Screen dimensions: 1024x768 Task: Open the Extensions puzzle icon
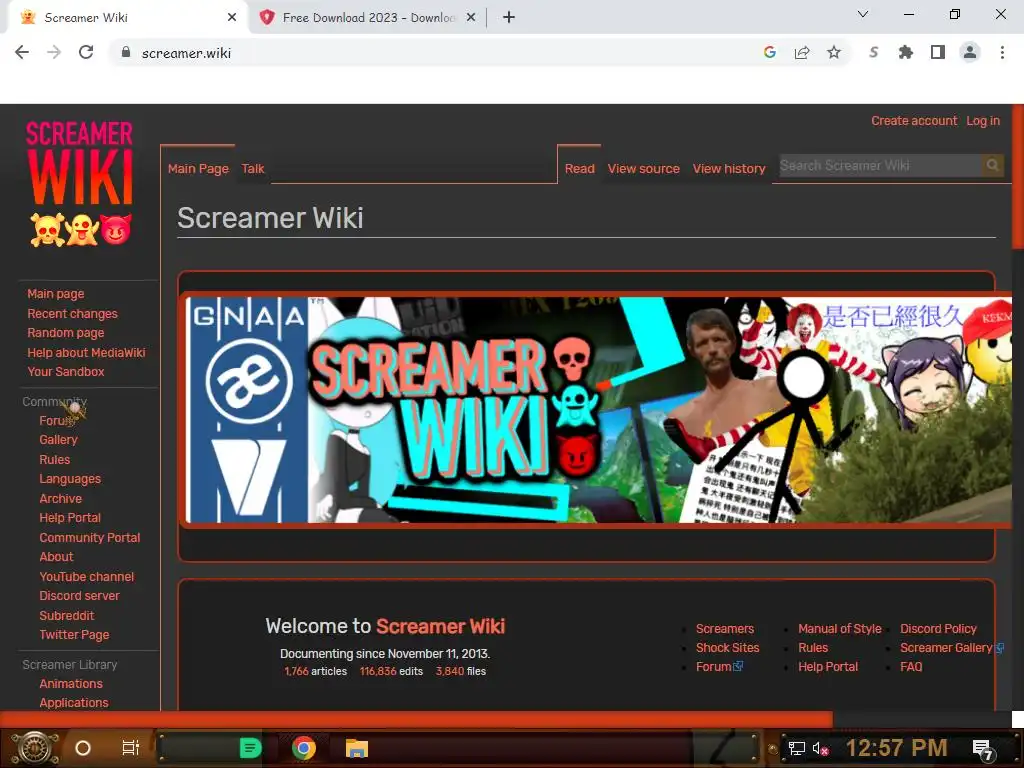click(x=906, y=52)
